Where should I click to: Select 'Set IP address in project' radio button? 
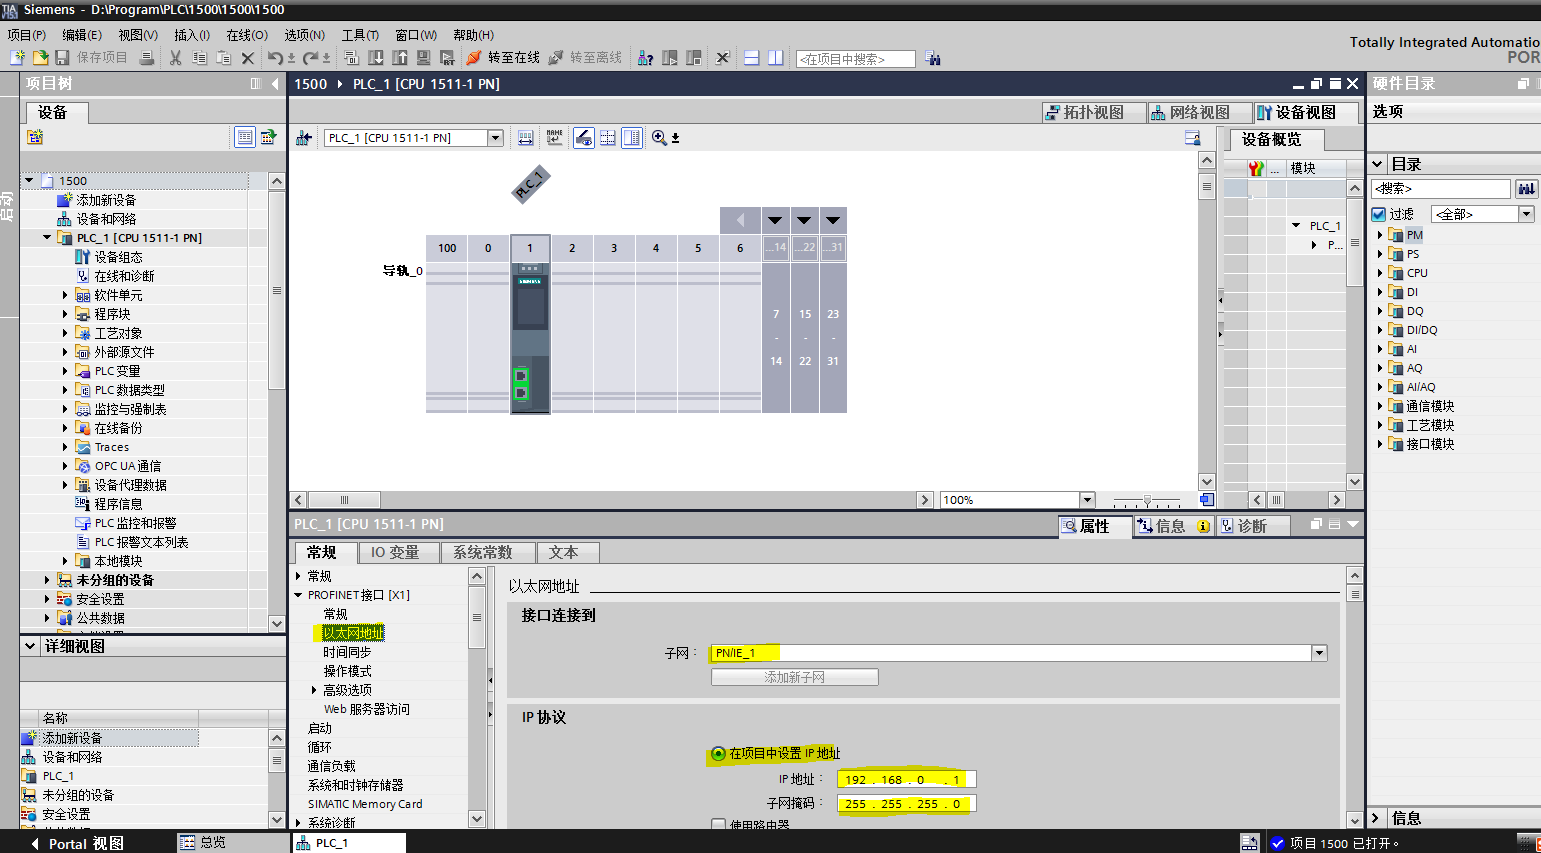[x=718, y=754]
